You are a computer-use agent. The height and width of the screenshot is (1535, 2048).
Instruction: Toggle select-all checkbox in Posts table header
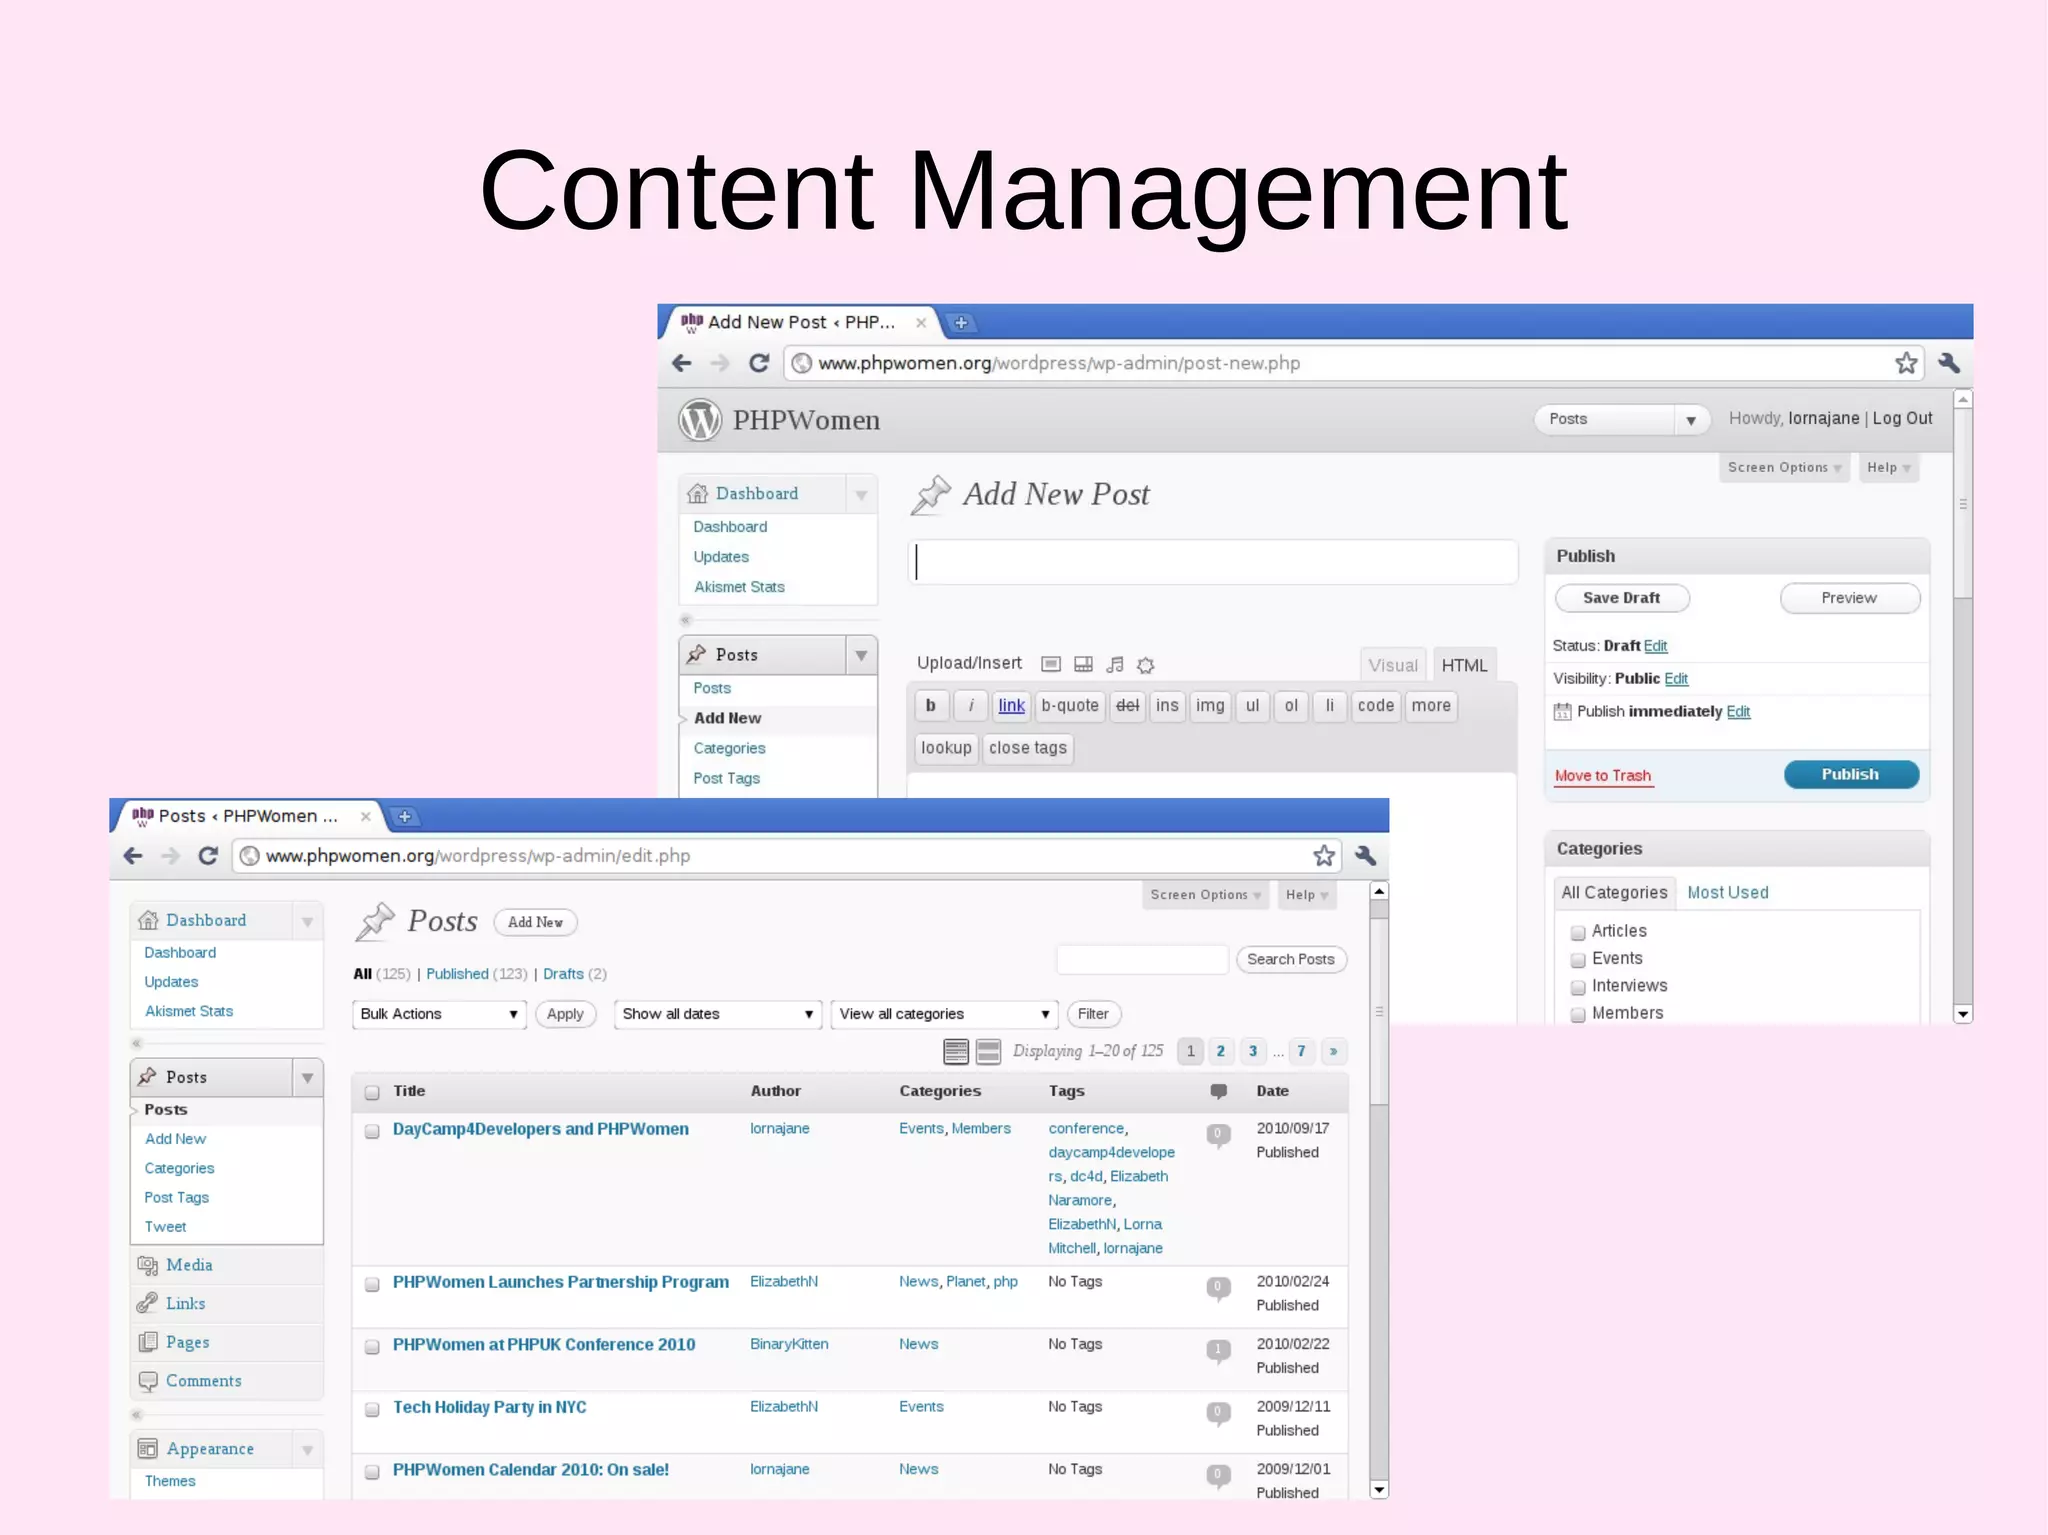click(x=372, y=1093)
